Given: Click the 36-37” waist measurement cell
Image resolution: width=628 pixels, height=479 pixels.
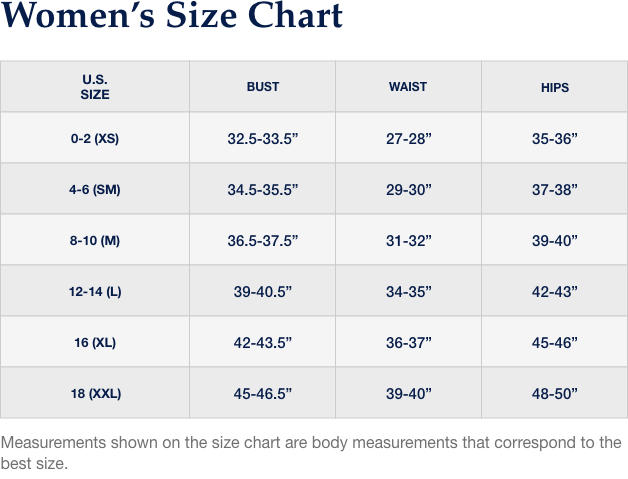Looking at the screenshot, I should pos(408,343).
